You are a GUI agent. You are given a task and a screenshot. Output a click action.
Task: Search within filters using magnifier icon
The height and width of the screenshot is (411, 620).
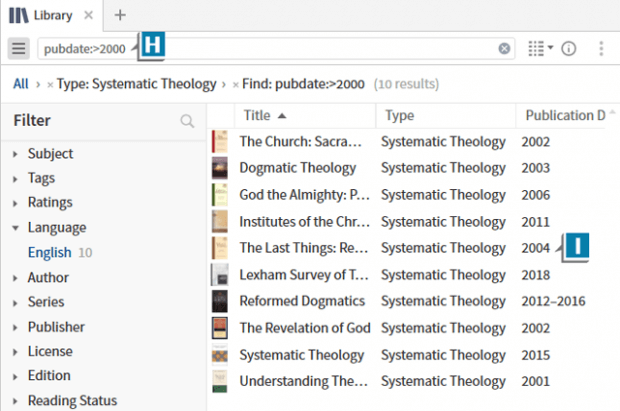click(186, 121)
